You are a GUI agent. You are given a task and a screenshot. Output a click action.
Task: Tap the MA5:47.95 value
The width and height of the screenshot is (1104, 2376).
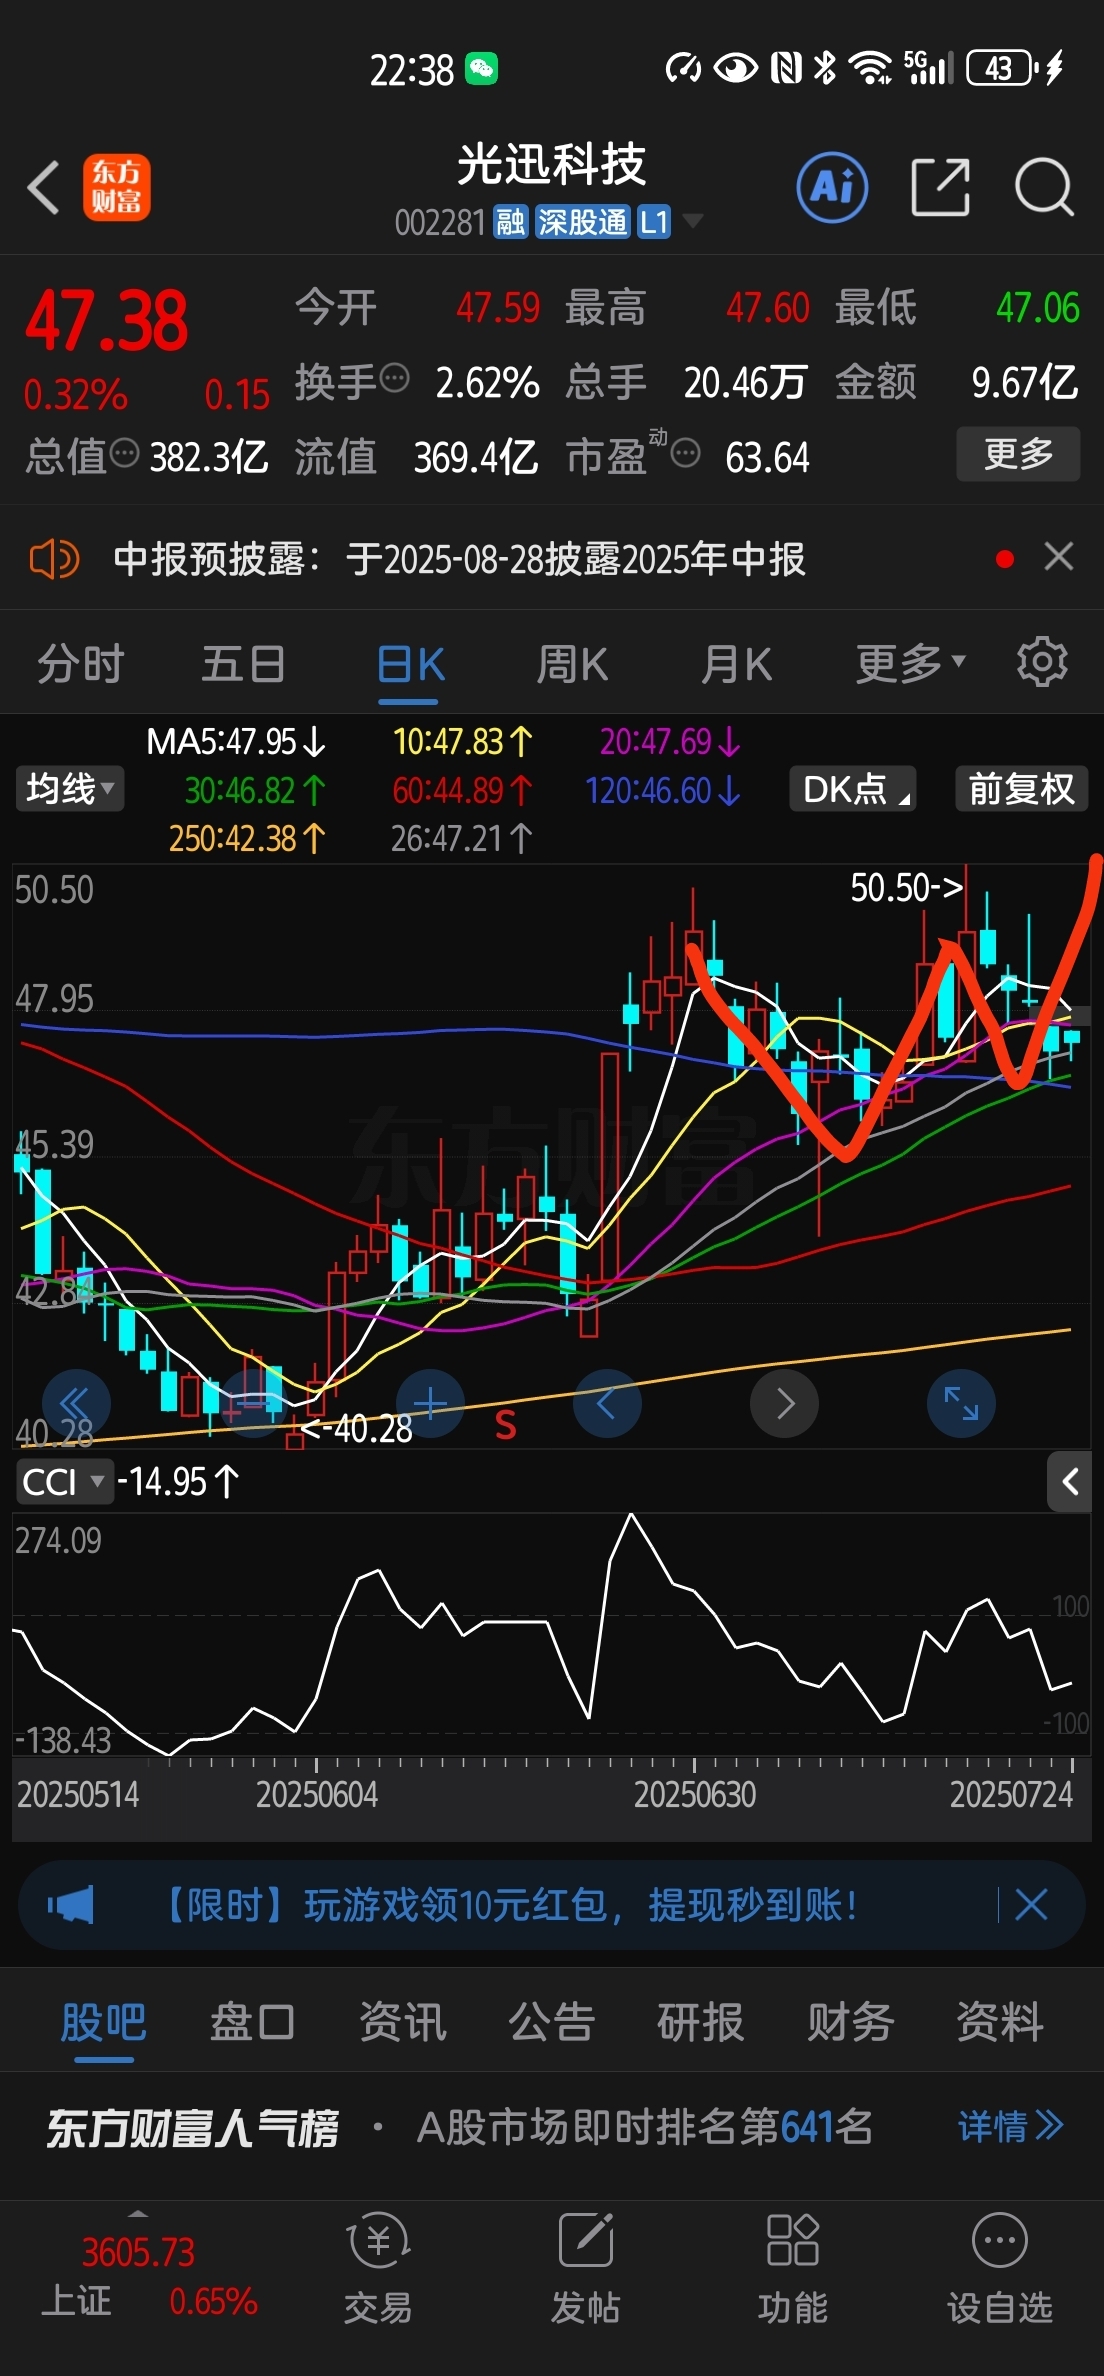(x=236, y=742)
